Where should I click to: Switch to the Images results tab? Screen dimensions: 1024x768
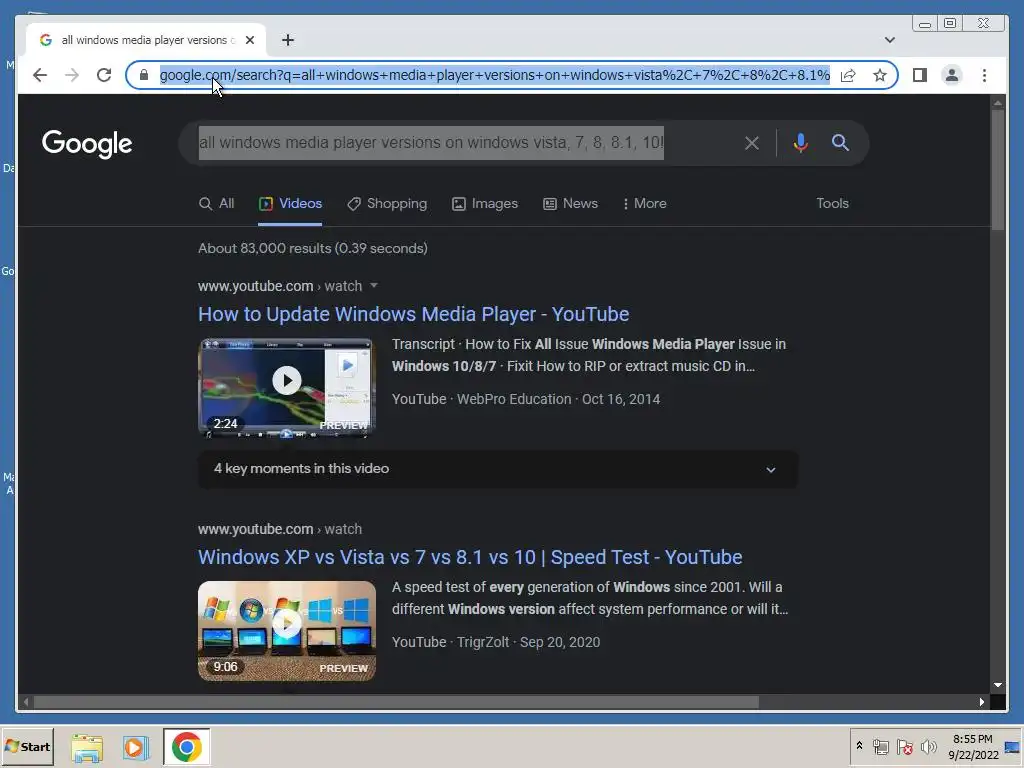tap(485, 204)
